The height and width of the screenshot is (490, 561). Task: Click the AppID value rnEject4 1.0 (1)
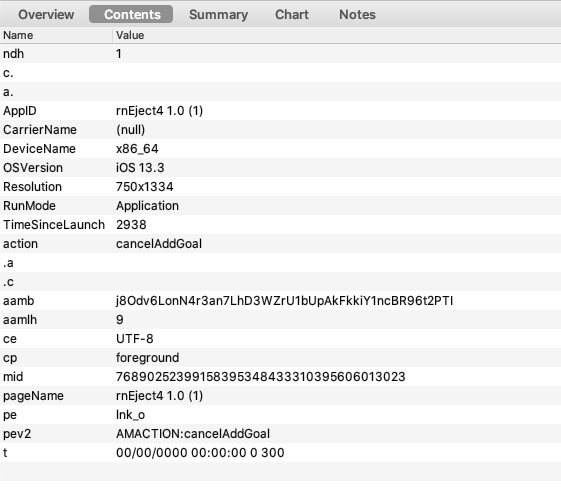159,111
